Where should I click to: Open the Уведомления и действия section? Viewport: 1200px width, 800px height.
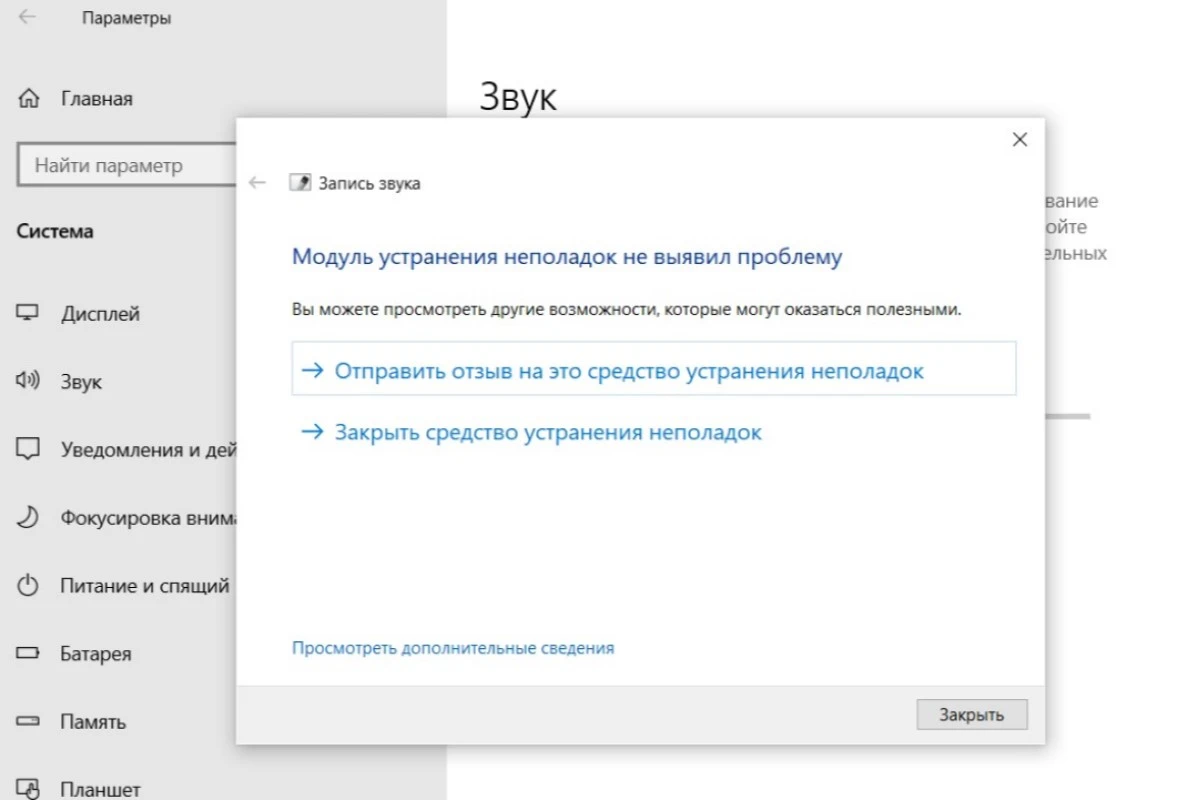(127, 450)
